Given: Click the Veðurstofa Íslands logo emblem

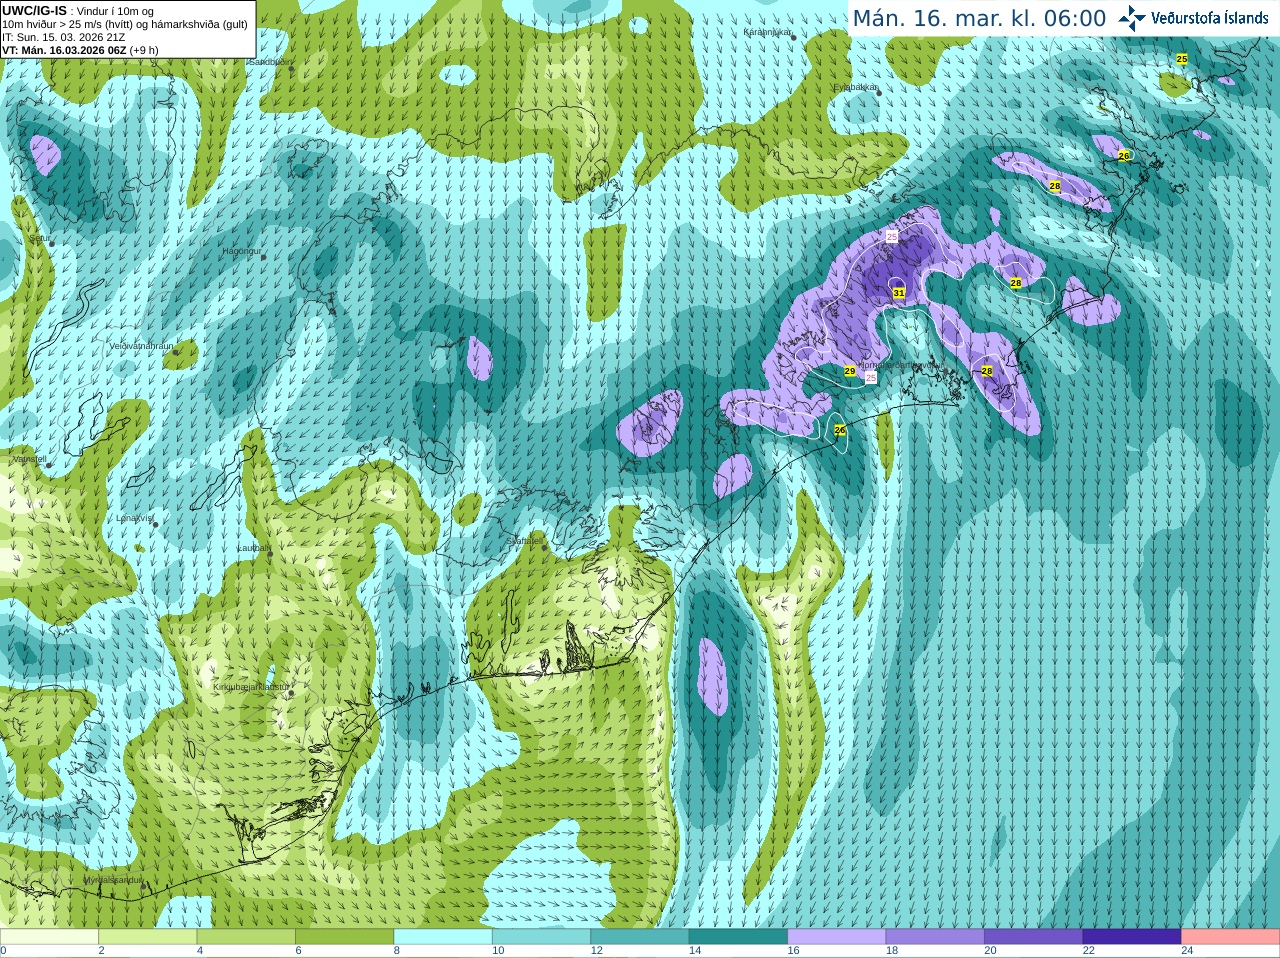Looking at the screenshot, I should click(1132, 18).
